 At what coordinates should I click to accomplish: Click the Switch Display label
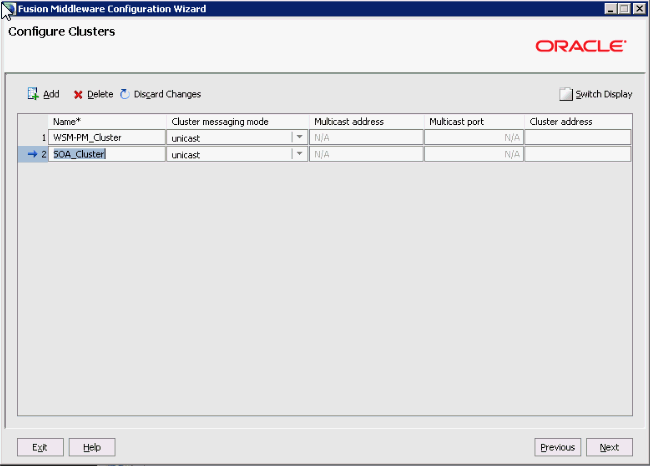point(604,94)
